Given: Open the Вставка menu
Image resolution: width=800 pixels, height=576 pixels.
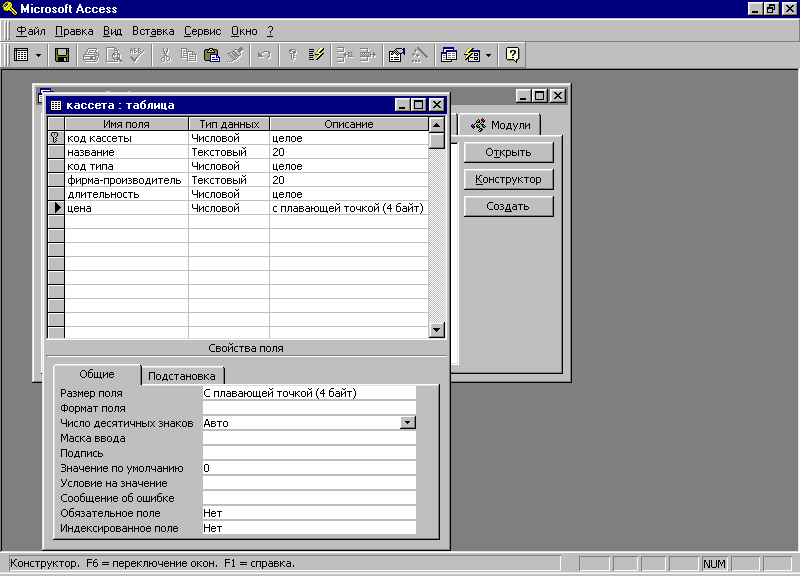Looking at the screenshot, I should pos(153,31).
